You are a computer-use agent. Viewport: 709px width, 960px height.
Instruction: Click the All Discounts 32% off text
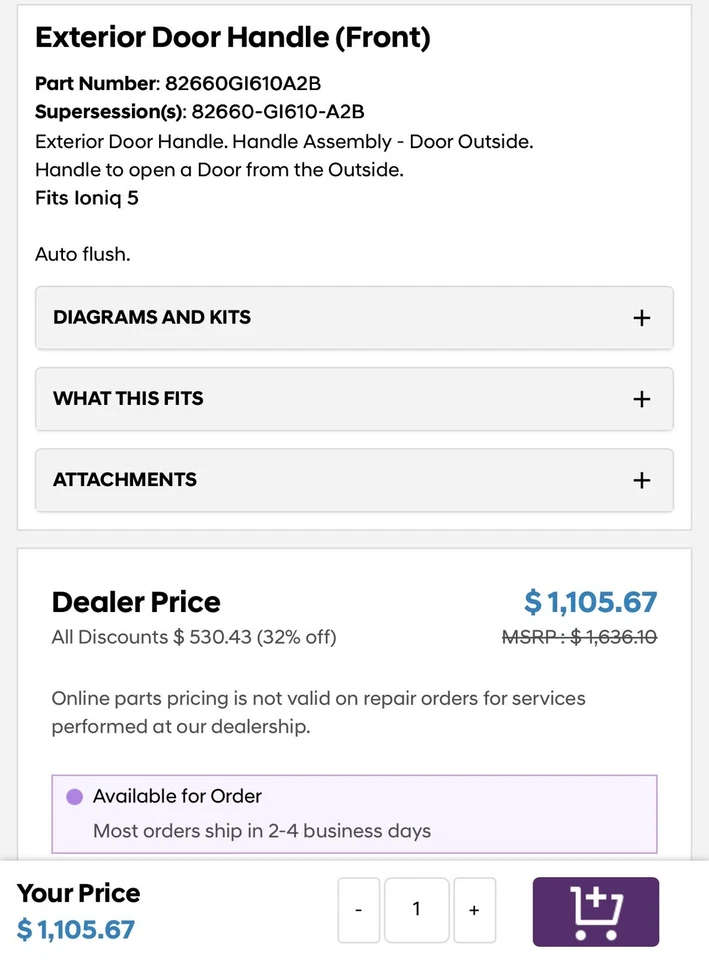click(194, 637)
